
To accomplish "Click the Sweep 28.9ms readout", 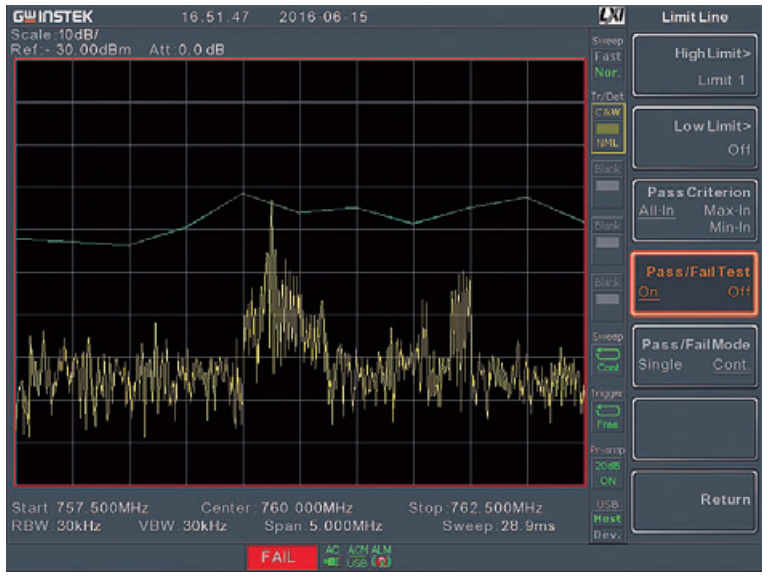I will pos(498,526).
